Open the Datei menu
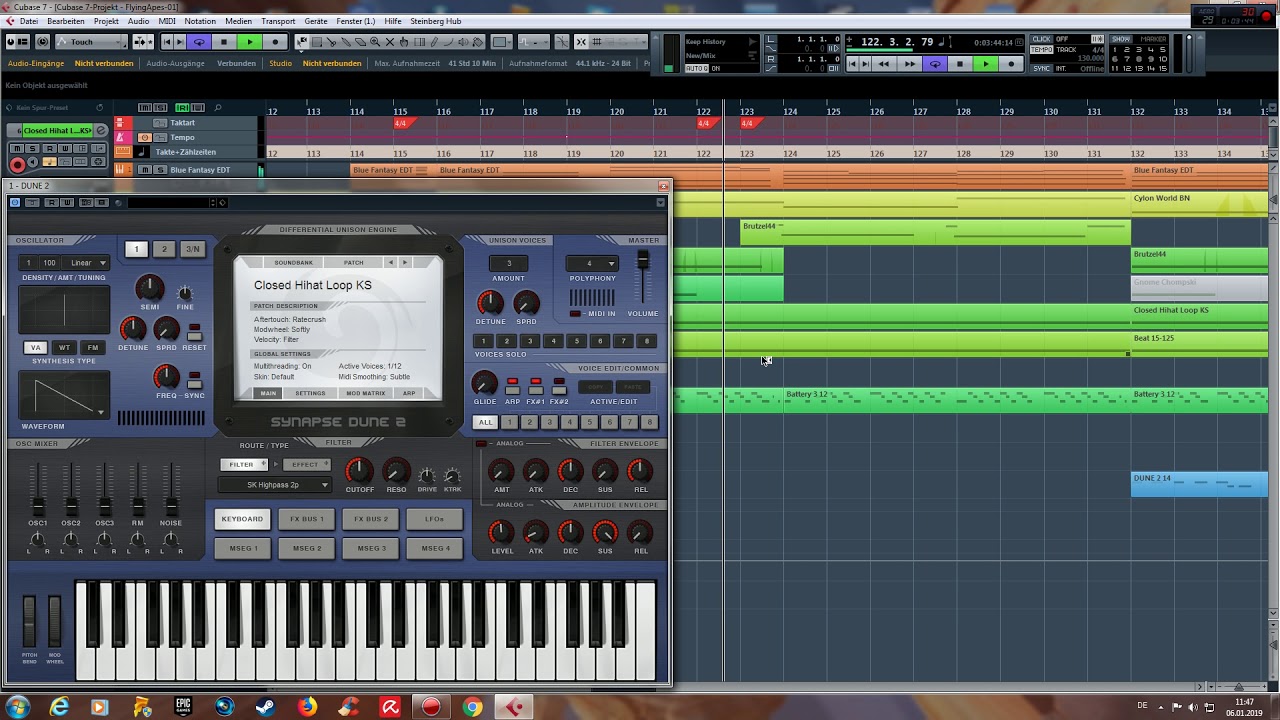The width and height of the screenshot is (1280, 720). (x=29, y=21)
